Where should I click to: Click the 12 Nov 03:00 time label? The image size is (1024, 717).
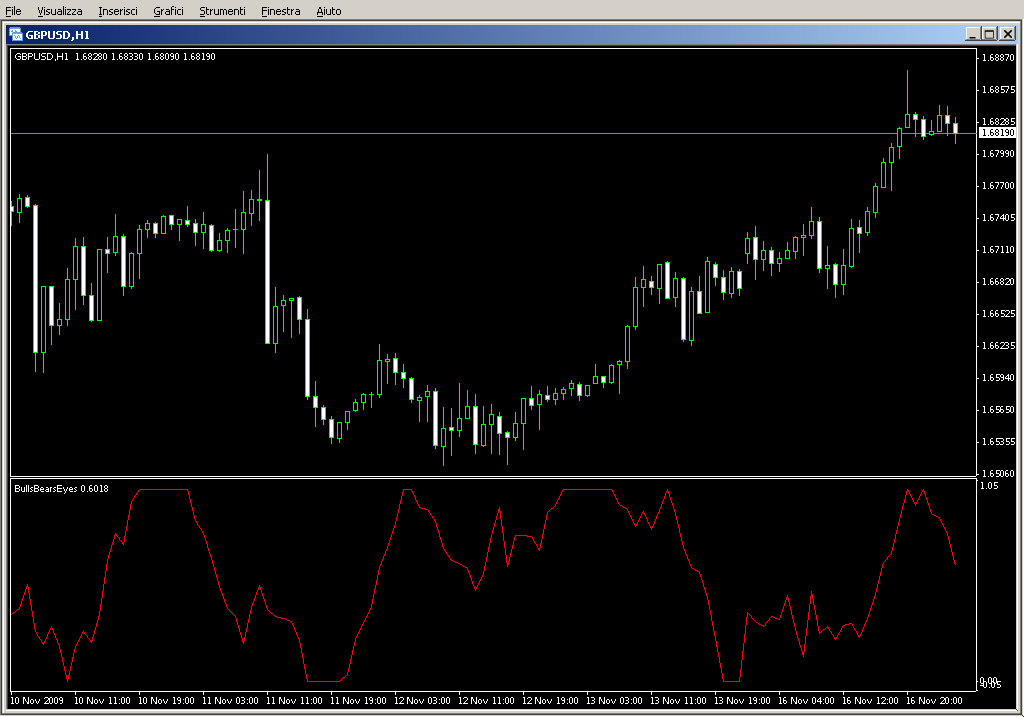423,701
